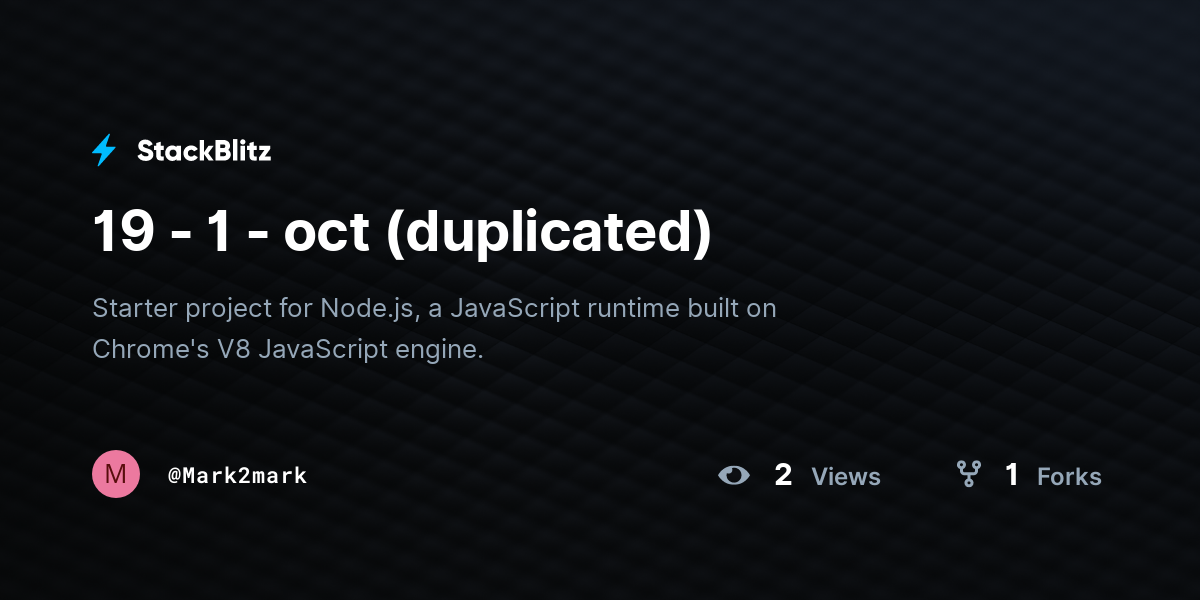1200x600 pixels.
Task: Click the view count number 2
Action: [x=783, y=475]
